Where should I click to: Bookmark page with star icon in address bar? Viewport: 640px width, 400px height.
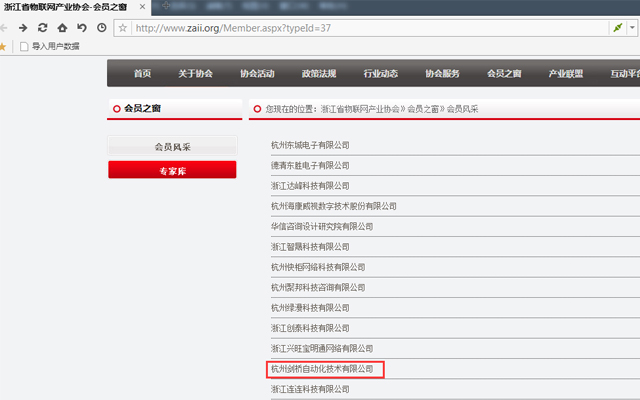click(x=122, y=28)
